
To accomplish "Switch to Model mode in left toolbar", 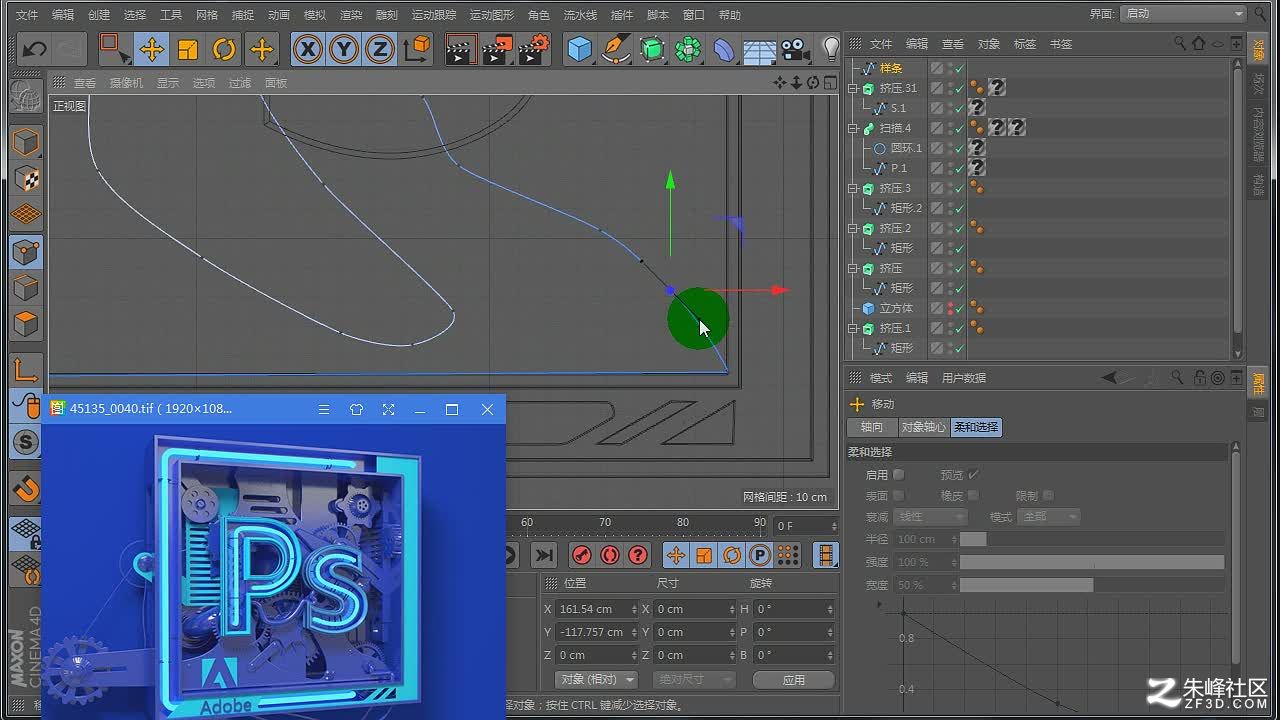I will pos(26,142).
